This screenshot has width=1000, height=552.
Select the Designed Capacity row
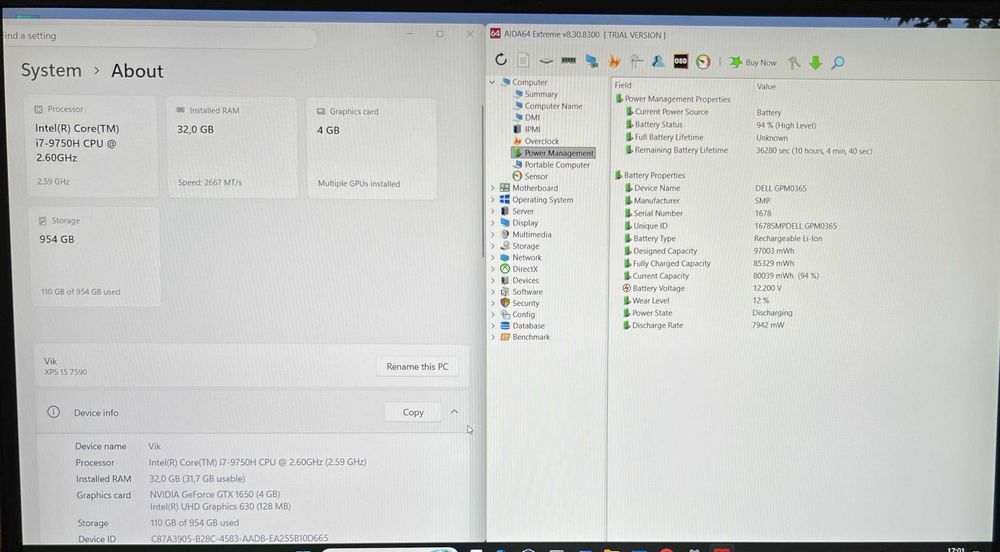(709, 251)
